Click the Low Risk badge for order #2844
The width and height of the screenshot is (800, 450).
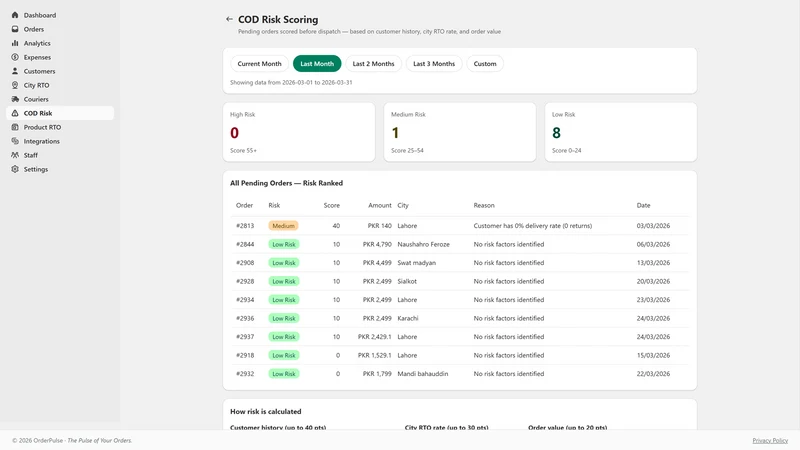point(284,244)
